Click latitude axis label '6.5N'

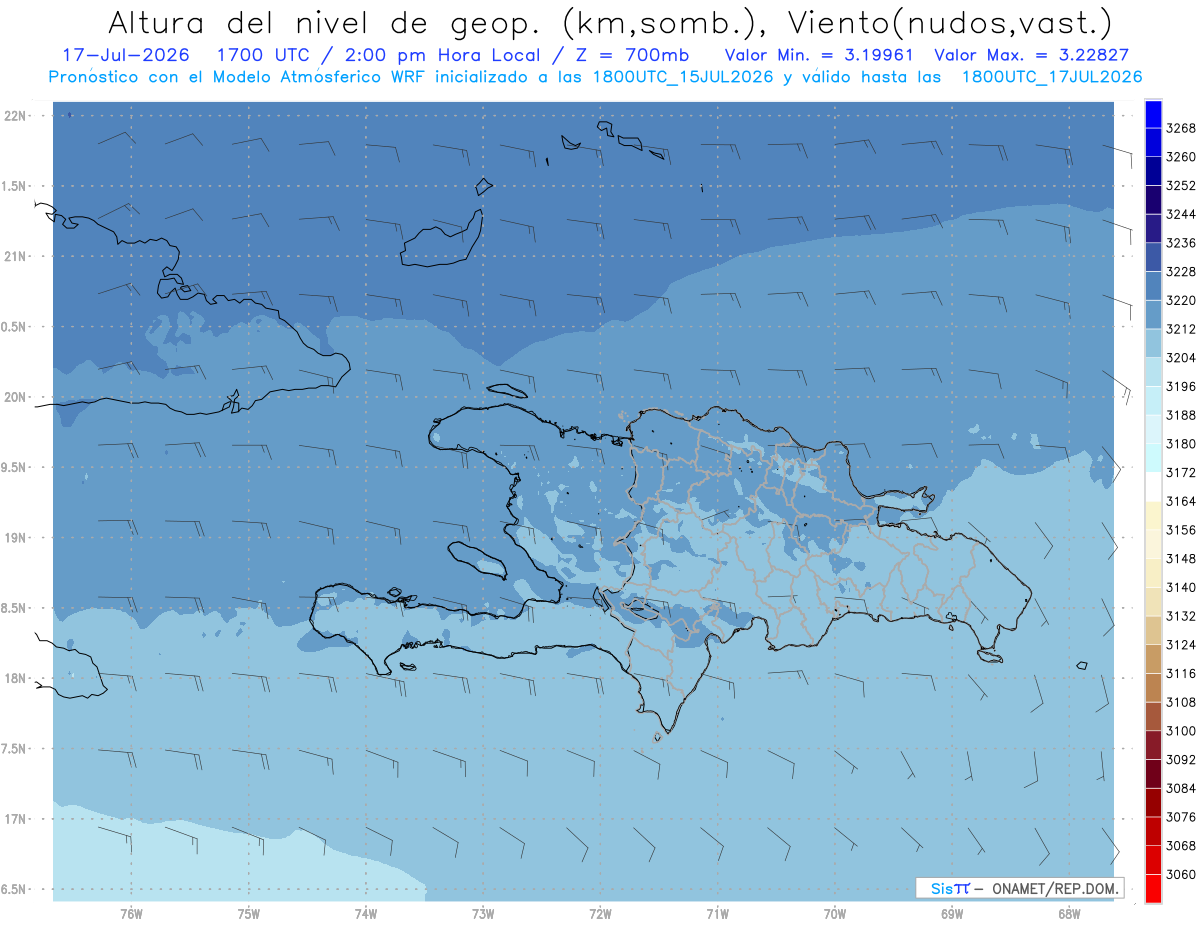click(x=15, y=890)
